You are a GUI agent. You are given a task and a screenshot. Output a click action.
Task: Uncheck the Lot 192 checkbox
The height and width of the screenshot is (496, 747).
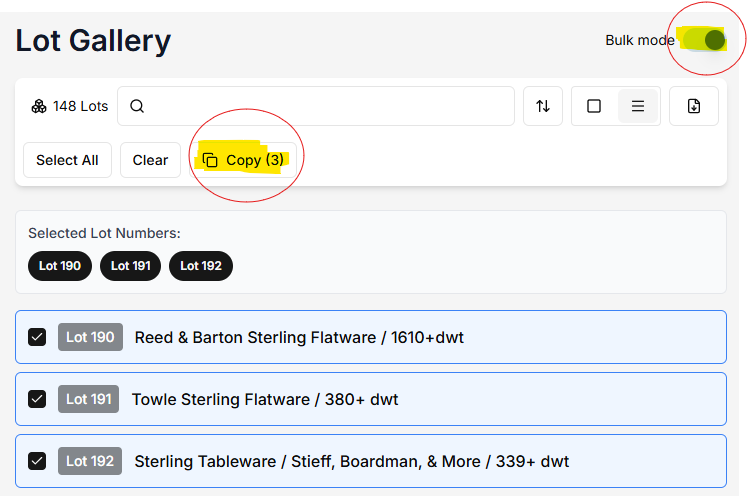click(x=37, y=461)
